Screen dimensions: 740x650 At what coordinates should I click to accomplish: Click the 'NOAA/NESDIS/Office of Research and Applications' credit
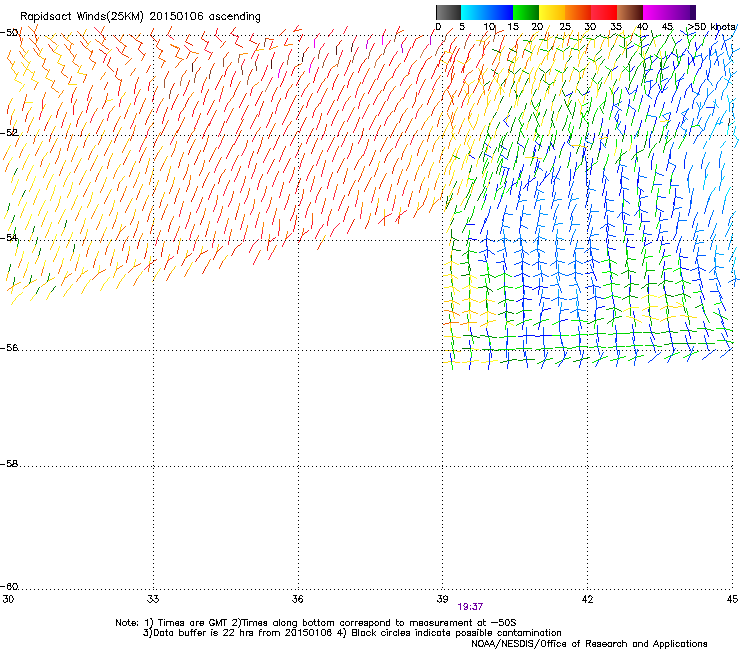tap(589, 644)
